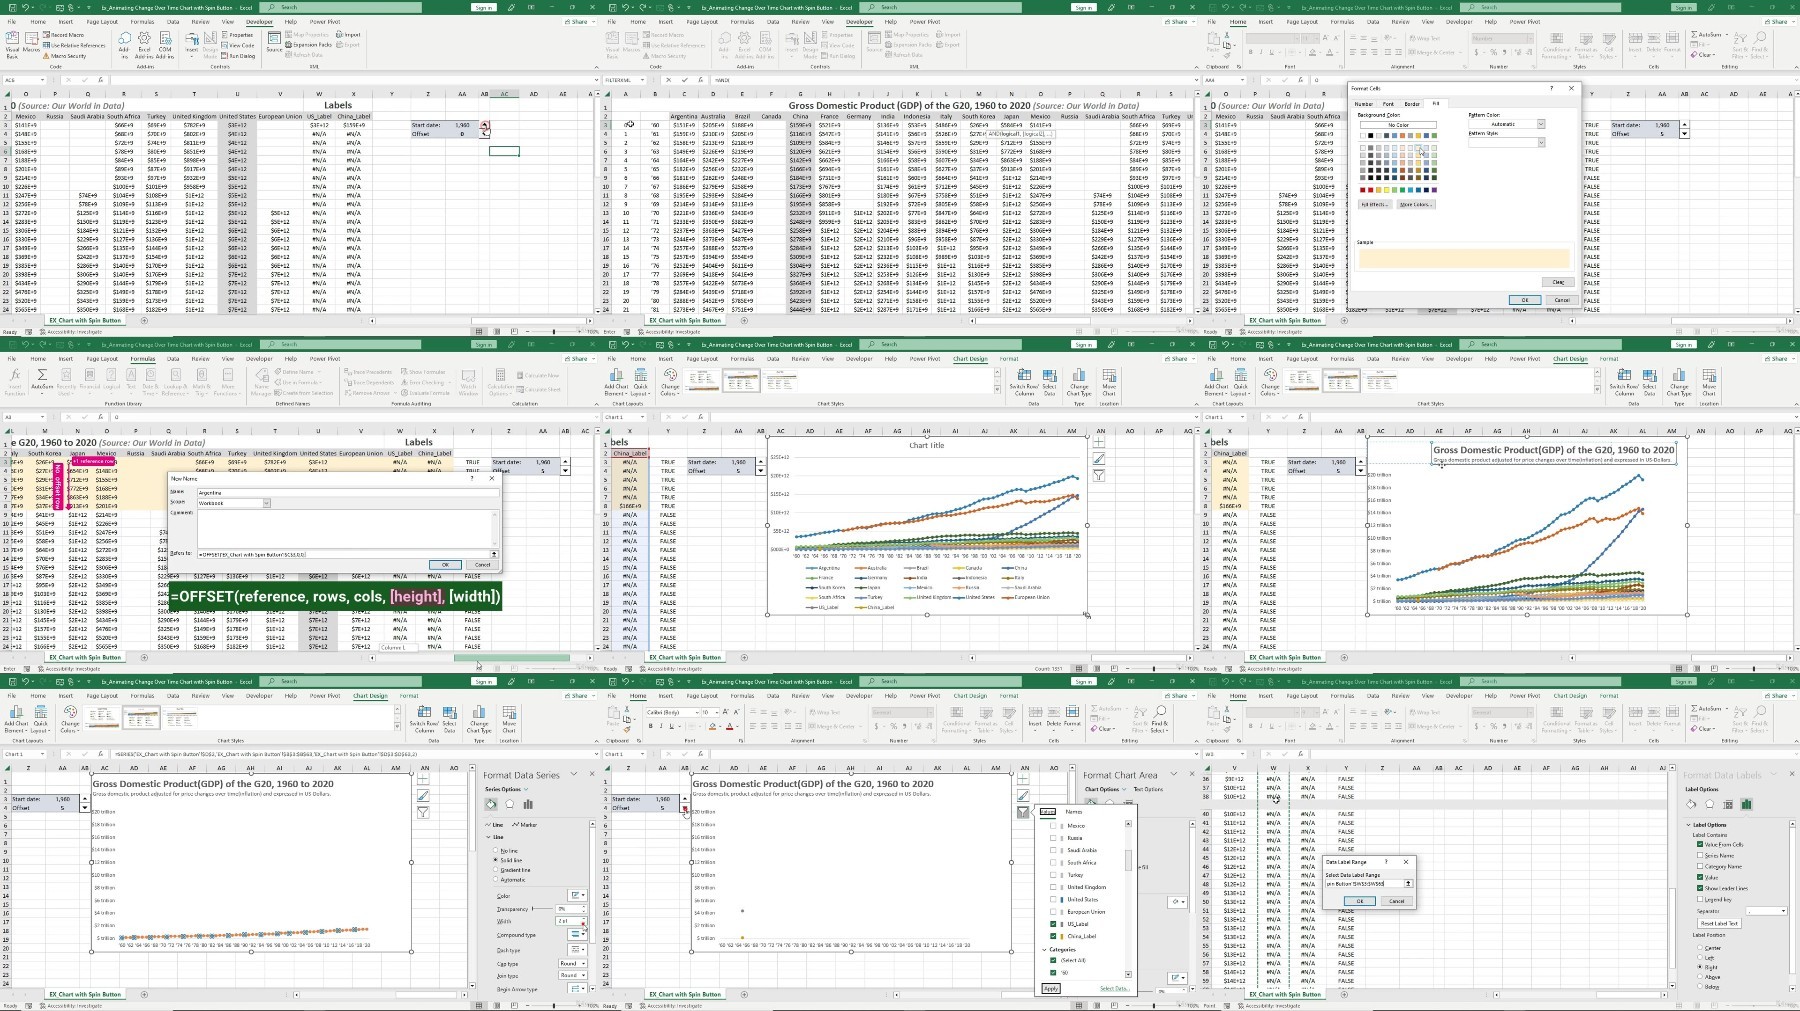Open Fill & Line icon in Format Data Labels pane

tap(1691, 804)
